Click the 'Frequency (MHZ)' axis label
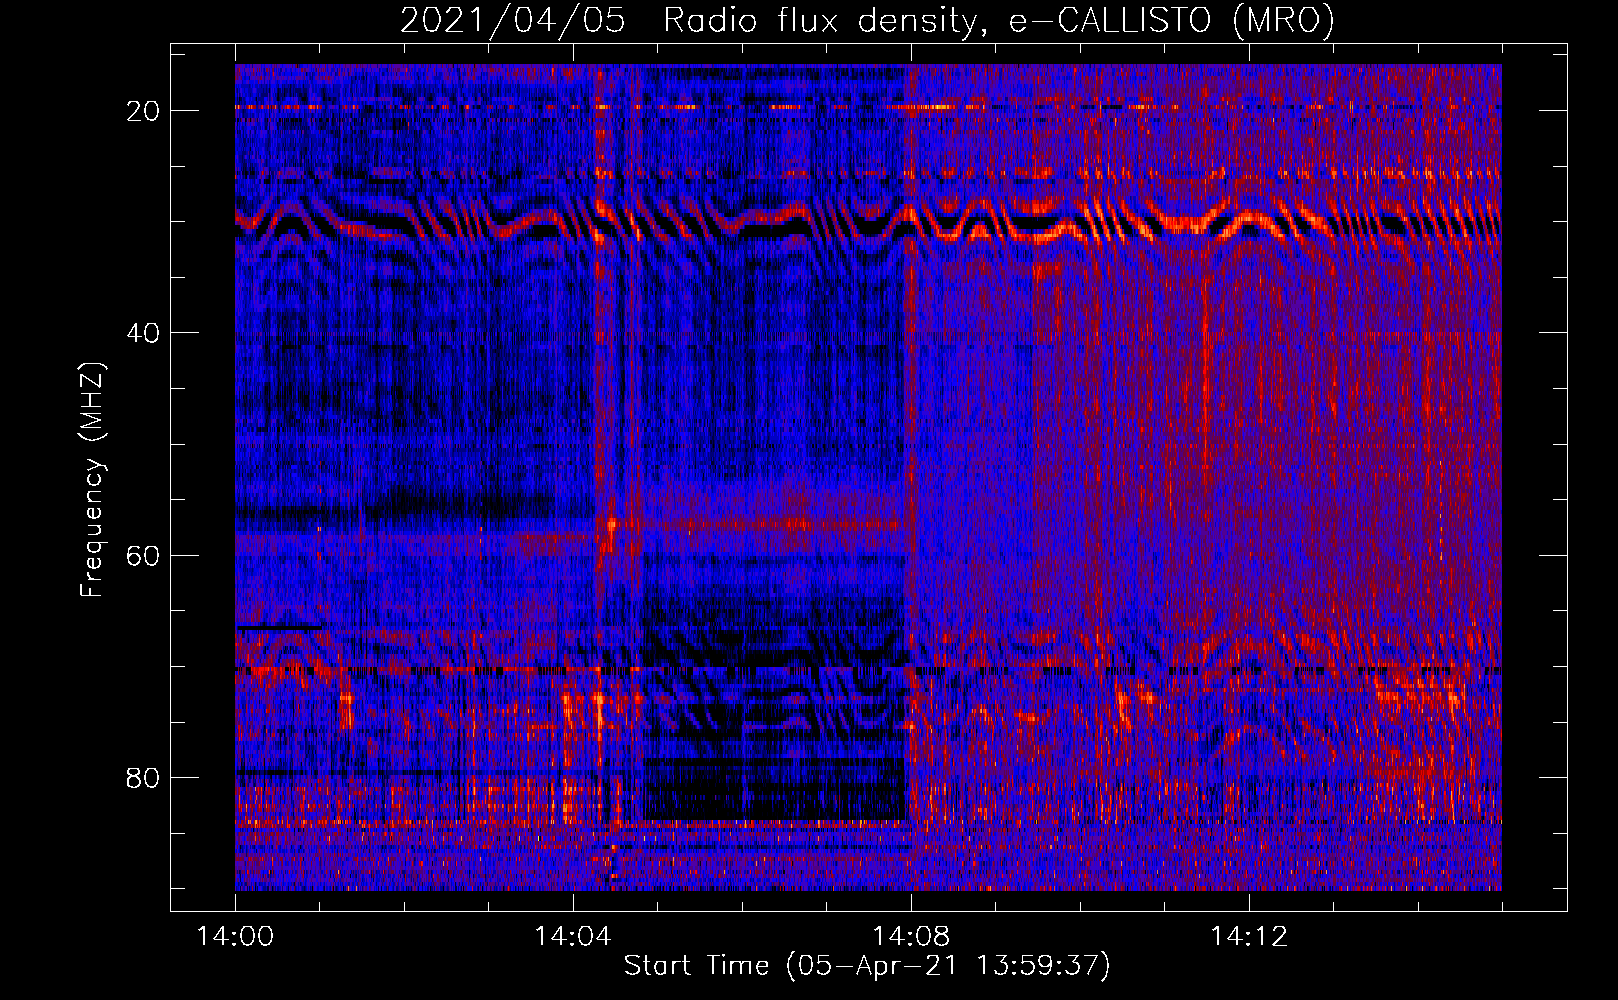Image resolution: width=1618 pixels, height=1000 pixels. click(92, 480)
